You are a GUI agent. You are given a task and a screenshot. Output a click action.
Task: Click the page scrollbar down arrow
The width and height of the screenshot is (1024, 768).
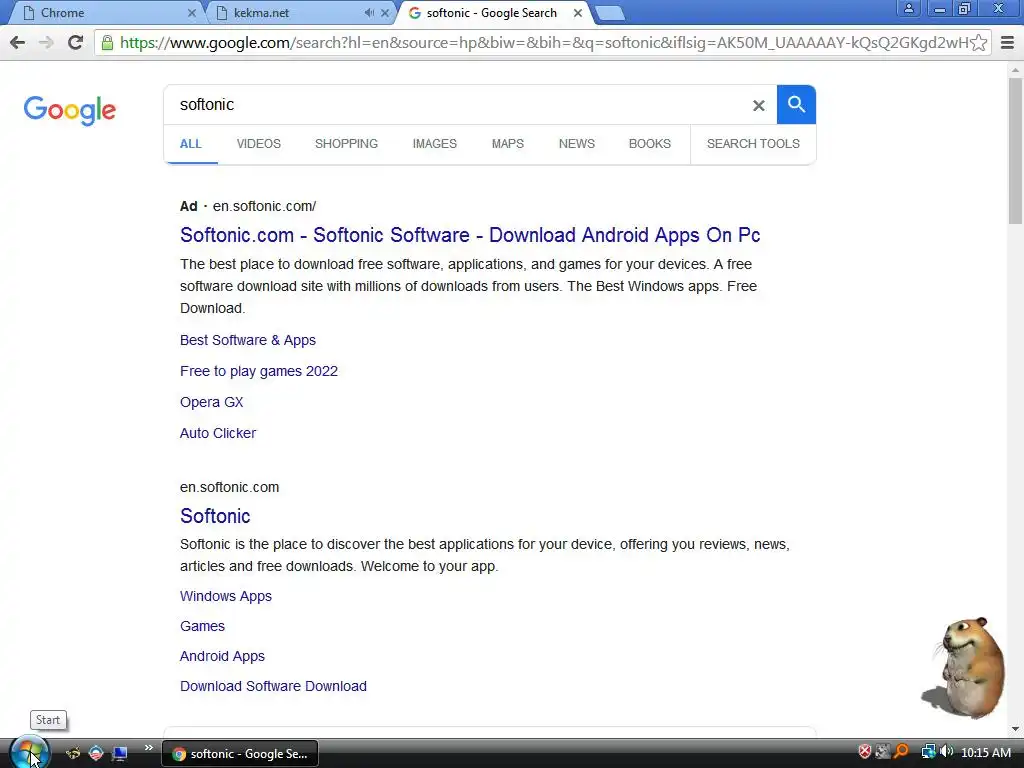click(1016, 729)
